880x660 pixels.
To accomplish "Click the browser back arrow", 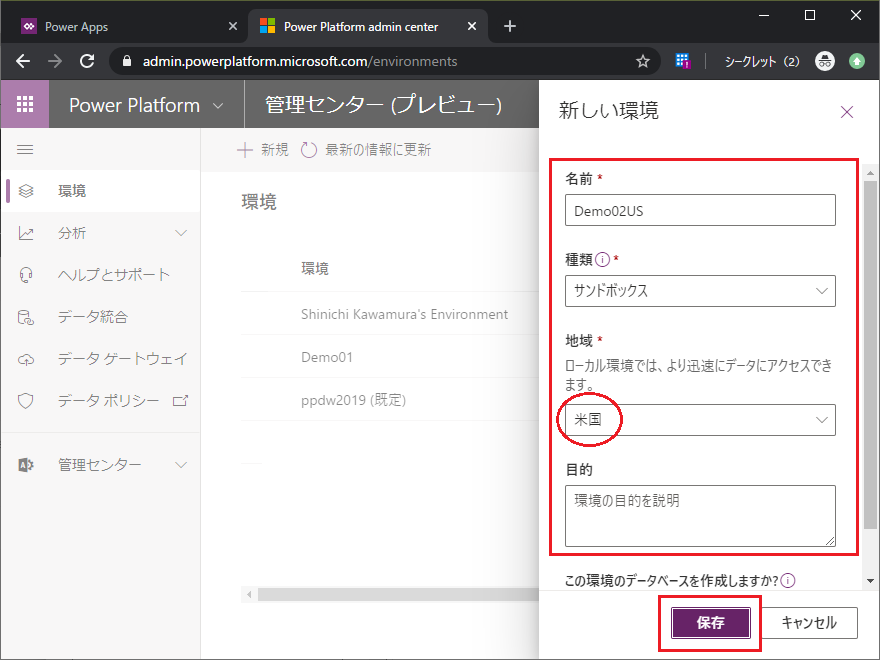I will [x=23, y=61].
